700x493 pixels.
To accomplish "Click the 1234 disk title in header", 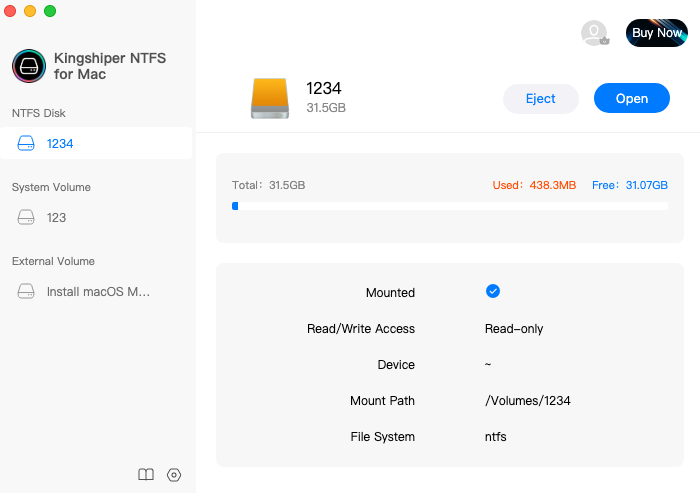I will point(324,88).
